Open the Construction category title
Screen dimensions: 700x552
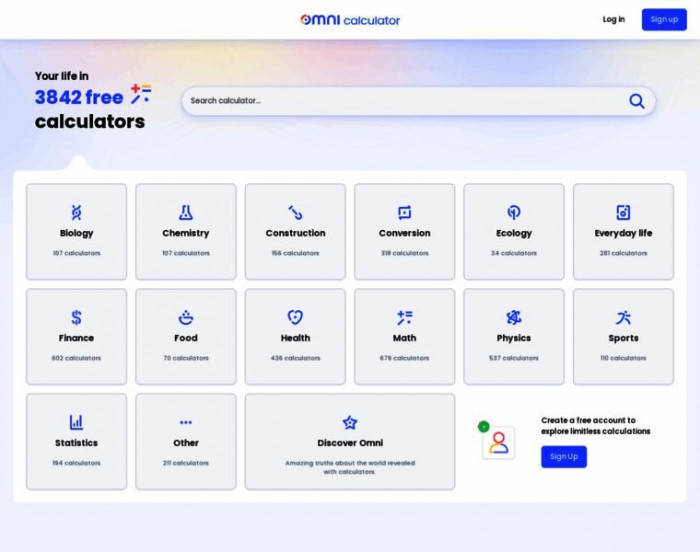[x=295, y=233]
